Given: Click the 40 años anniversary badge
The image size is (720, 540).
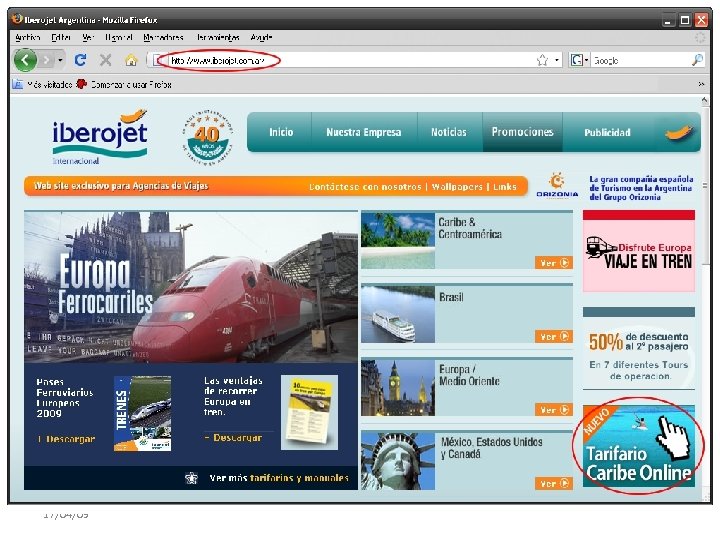Looking at the screenshot, I should tap(207, 138).
